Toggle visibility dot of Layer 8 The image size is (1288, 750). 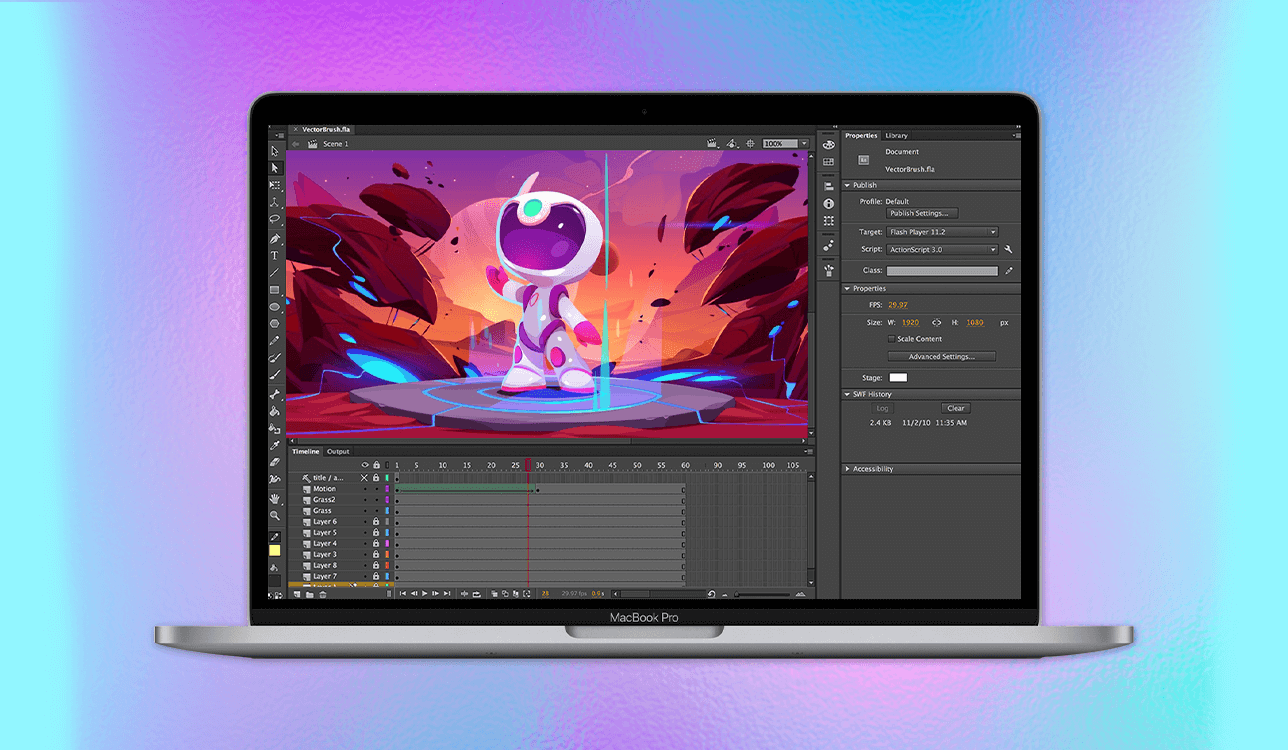[x=365, y=565]
